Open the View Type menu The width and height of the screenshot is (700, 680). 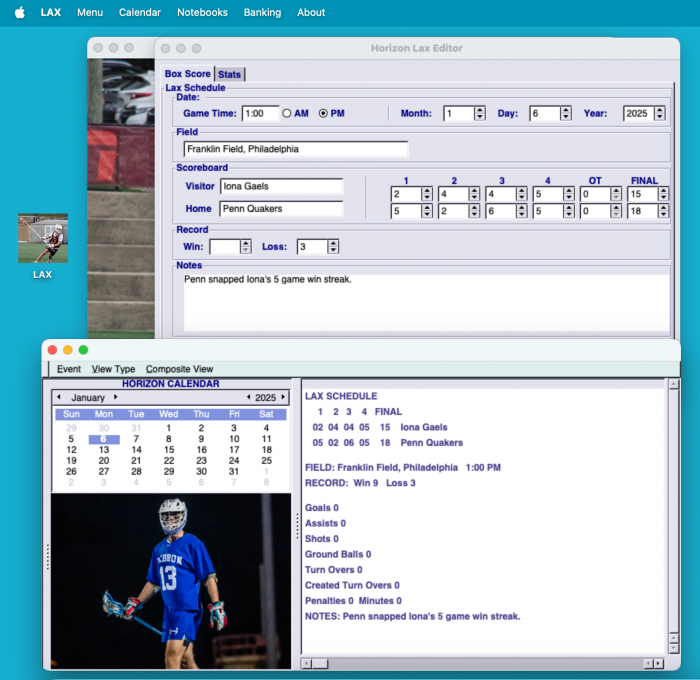(x=113, y=369)
